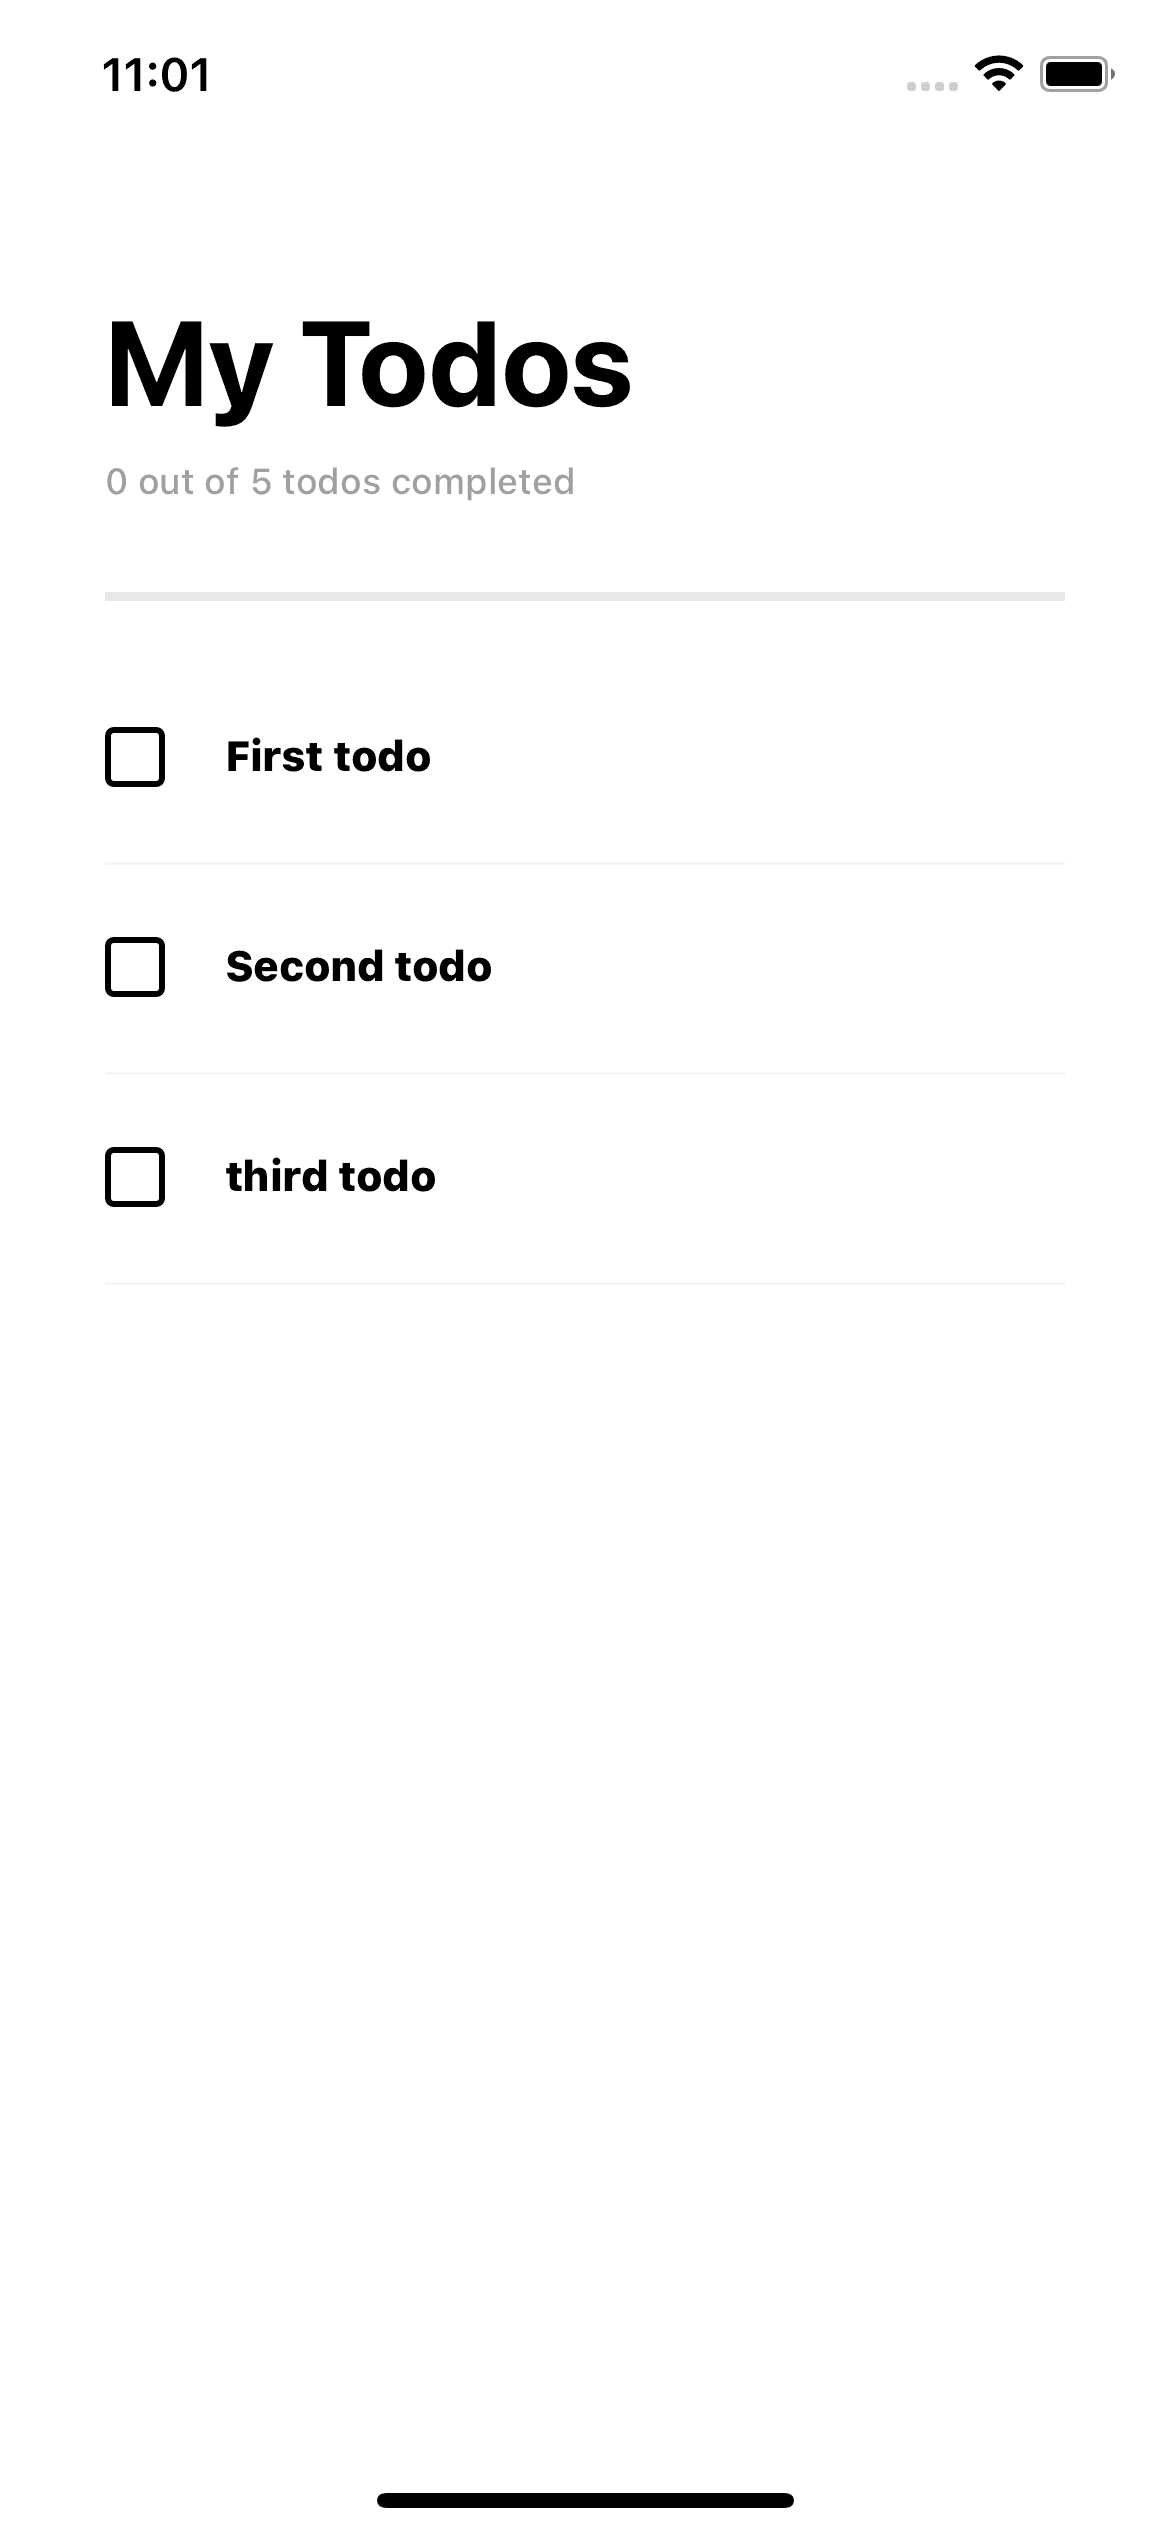The height and width of the screenshot is (2532, 1170).
Task: Click the word "completed" in subtitle
Action: click(483, 484)
